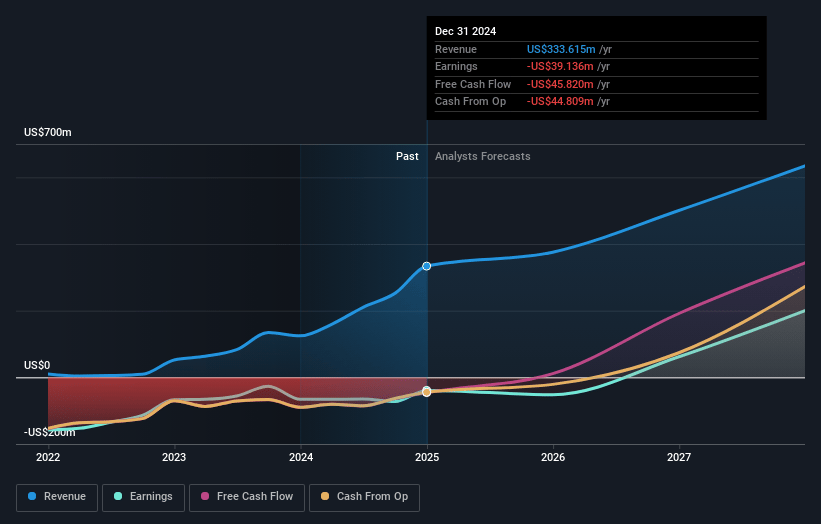This screenshot has height=524, width=821.
Task: Click the 'Past' section label
Action: pos(407,157)
